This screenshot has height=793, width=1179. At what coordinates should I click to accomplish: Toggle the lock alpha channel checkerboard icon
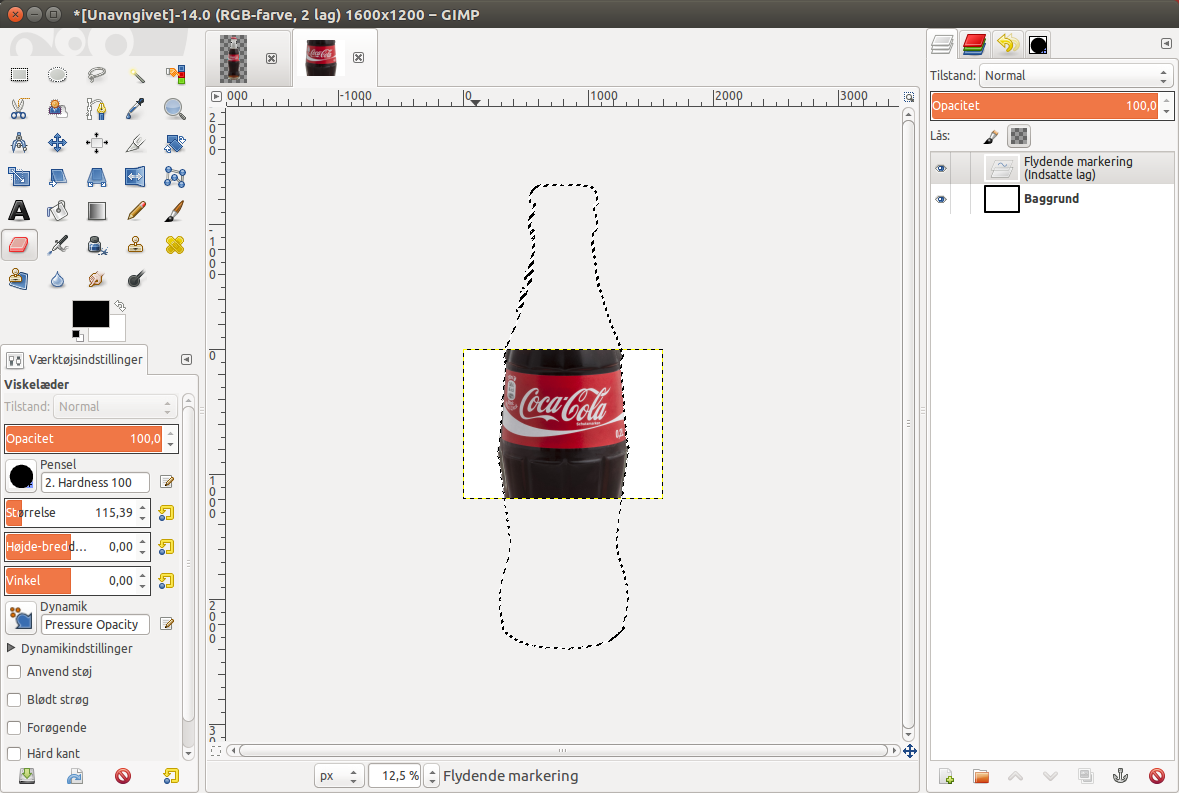[x=1019, y=137]
